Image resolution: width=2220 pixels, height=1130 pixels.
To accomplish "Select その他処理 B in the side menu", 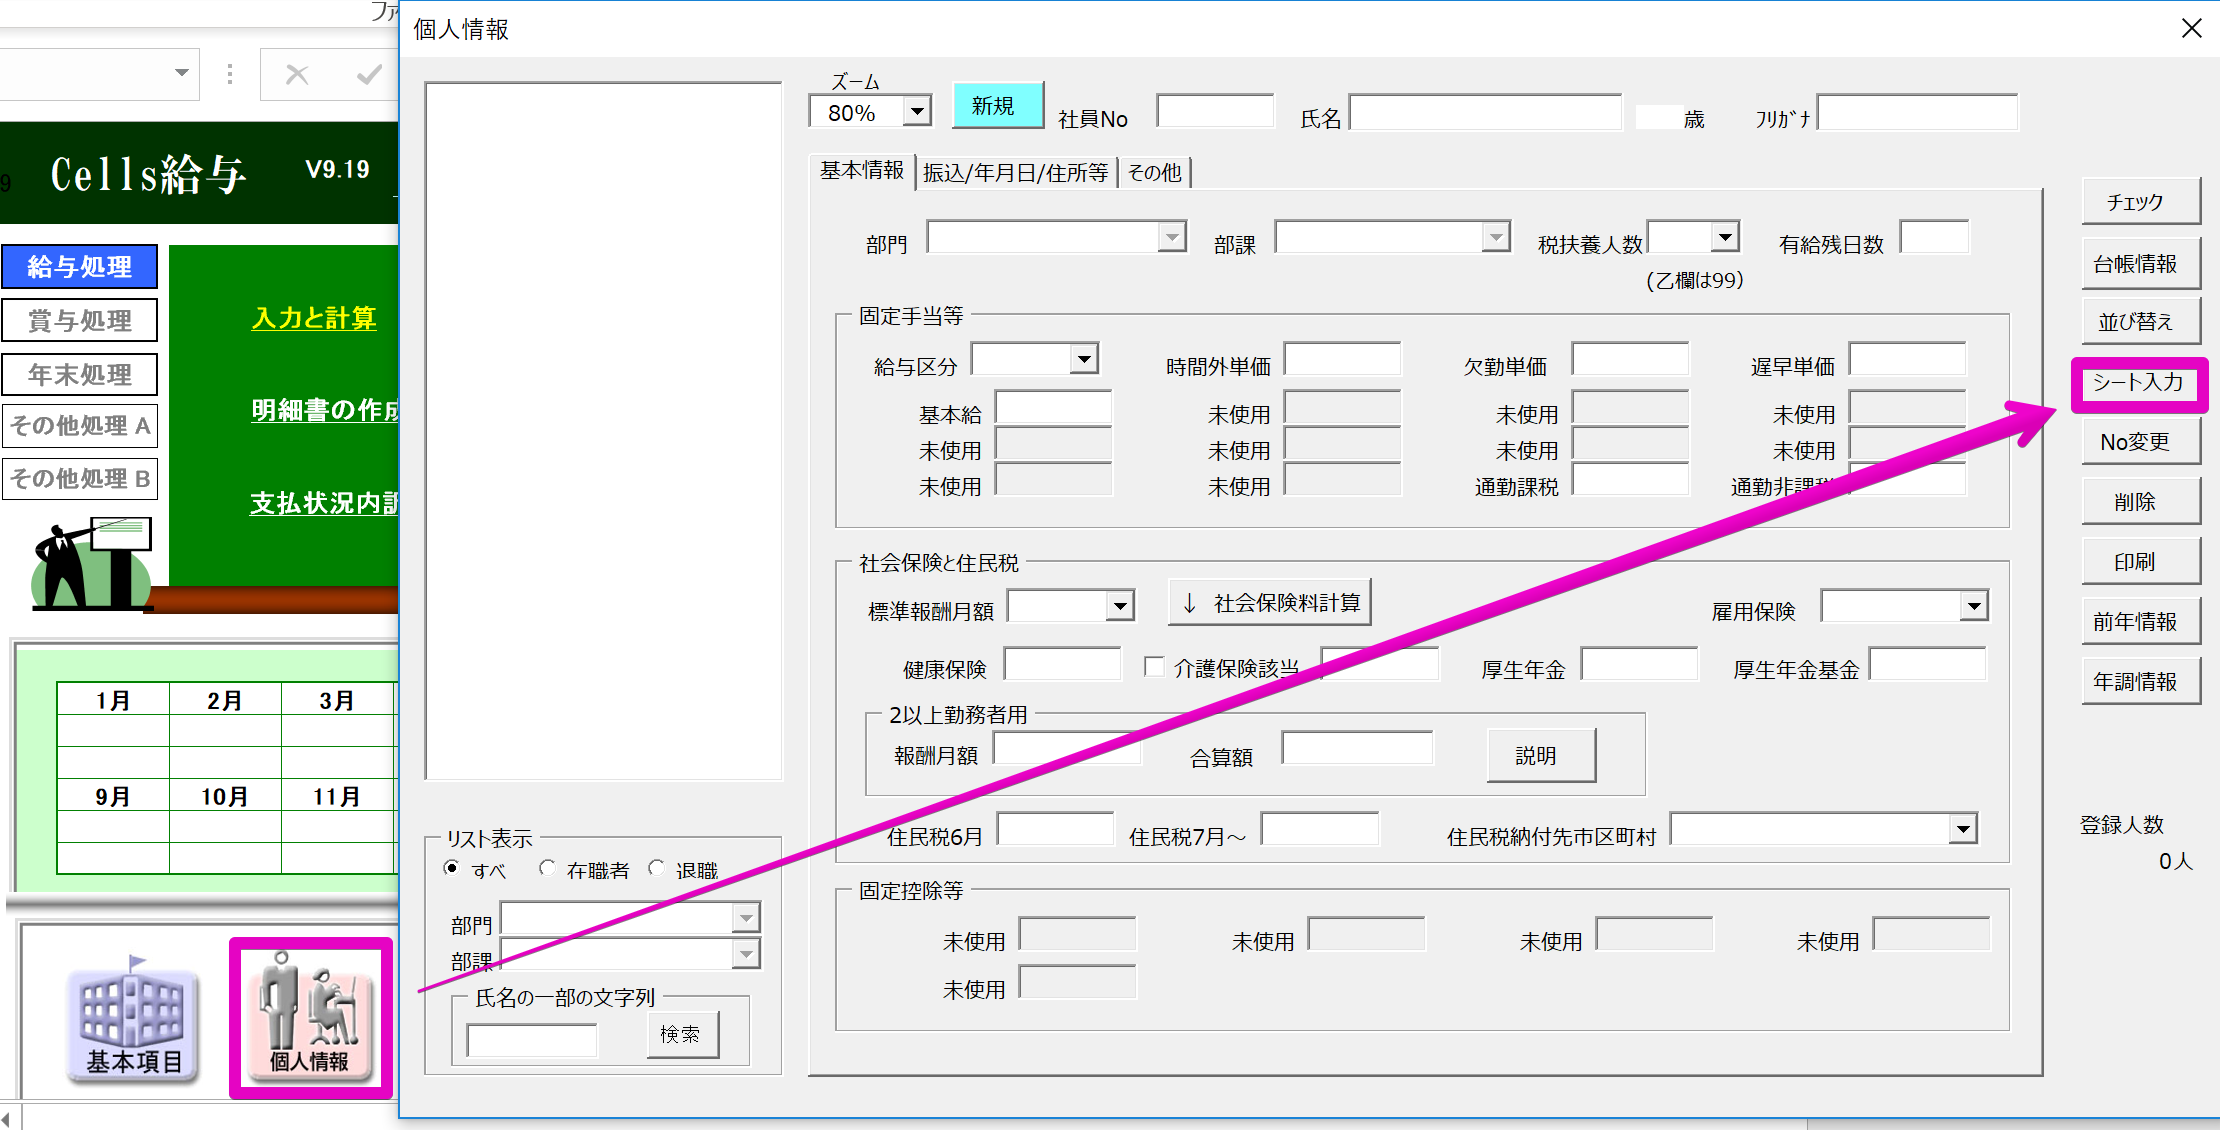I will (80, 479).
